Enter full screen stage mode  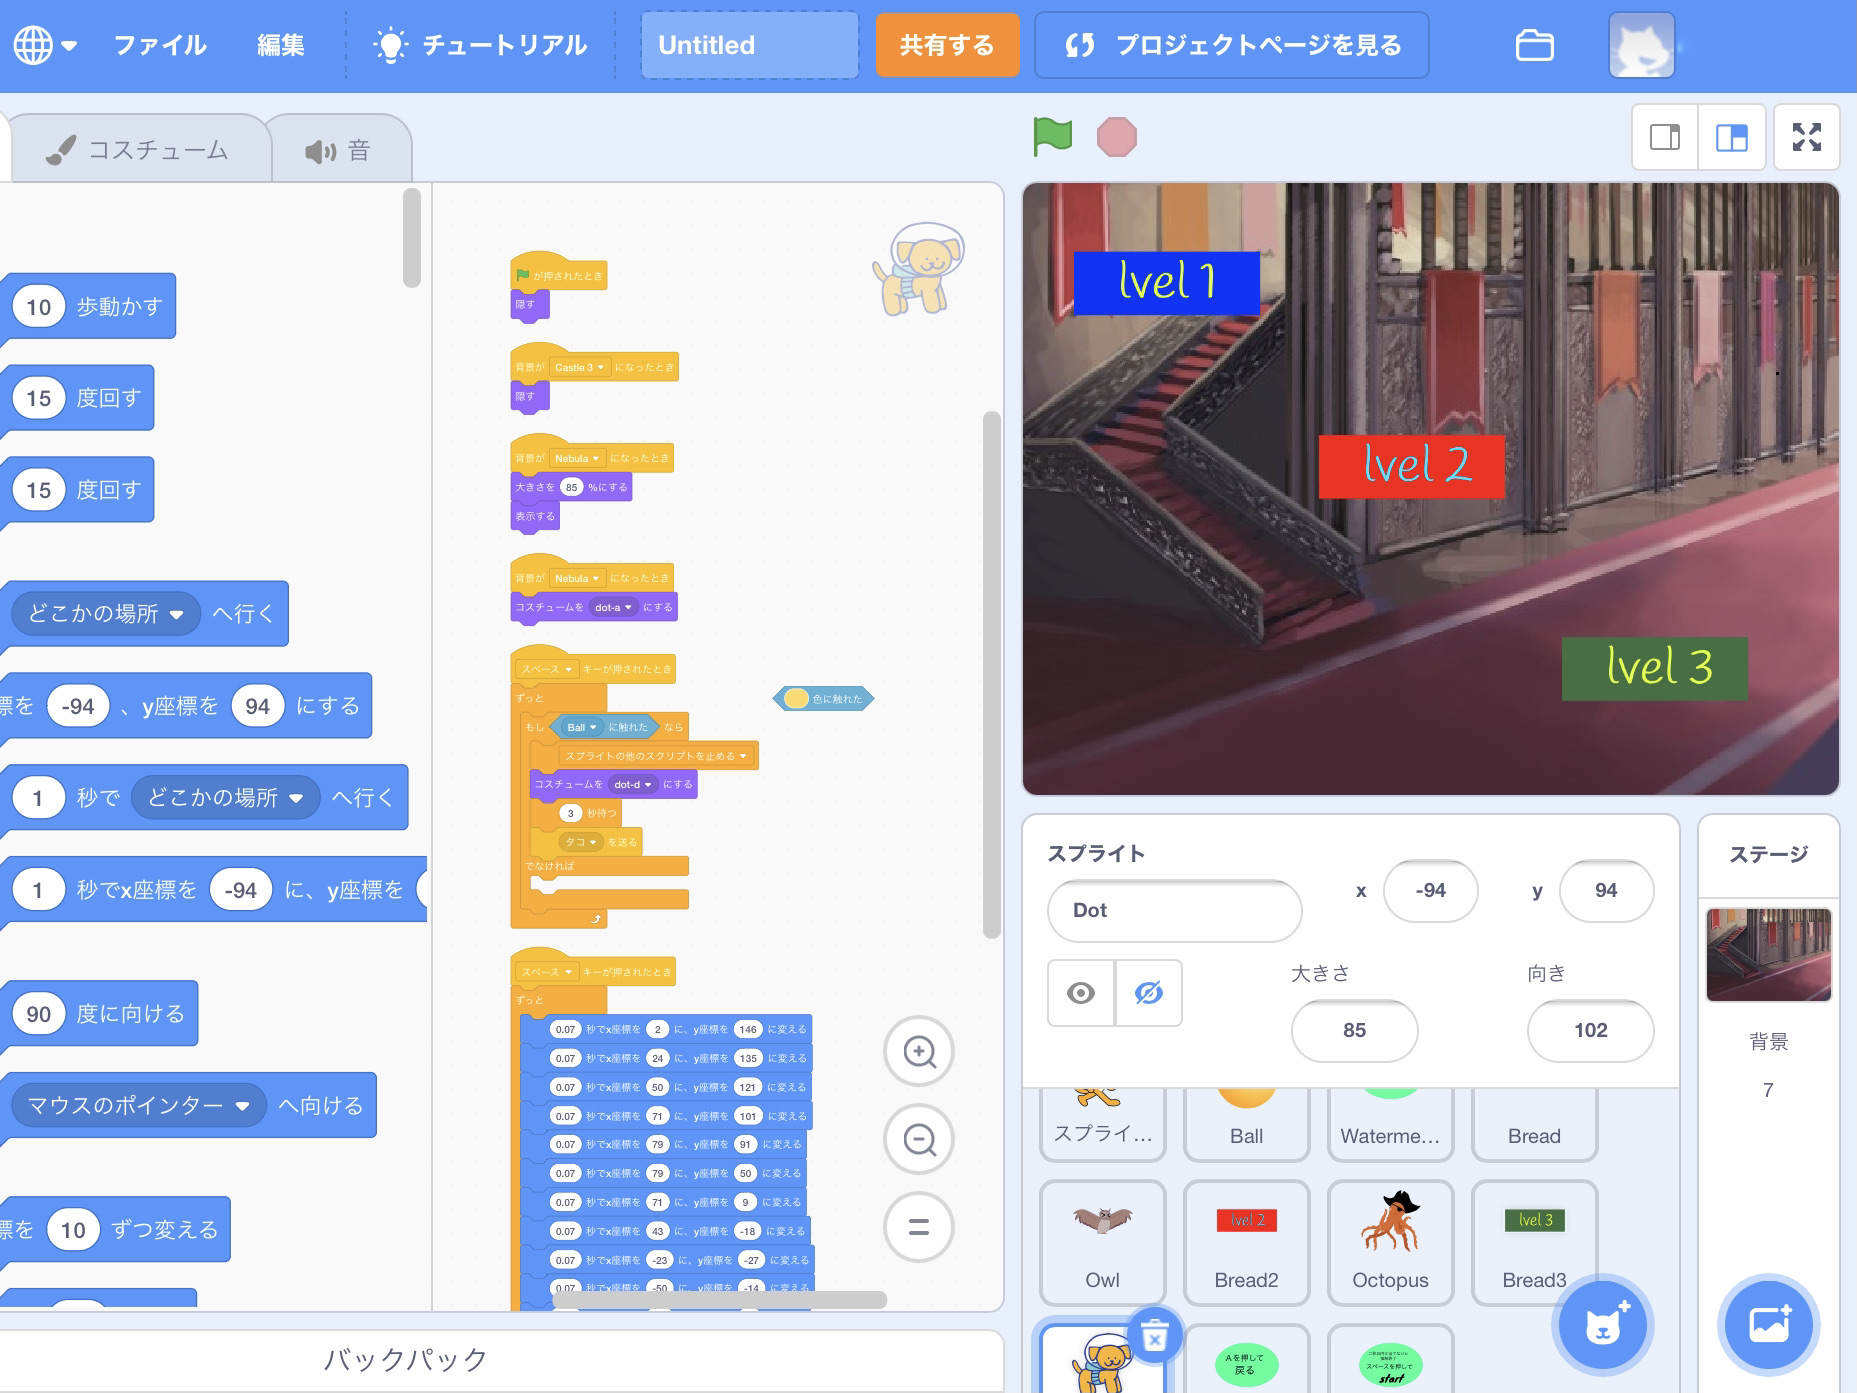1806,137
